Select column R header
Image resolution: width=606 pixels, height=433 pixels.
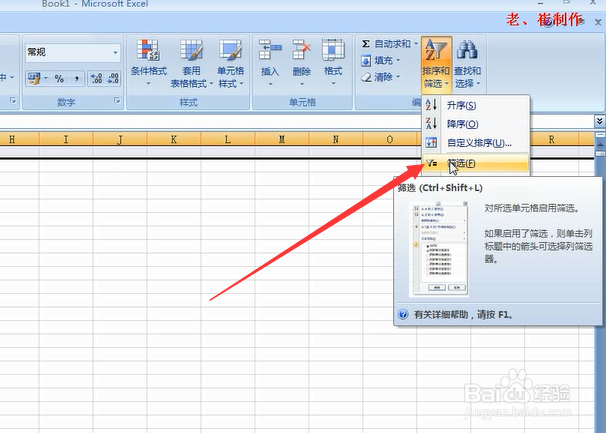pos(552,139)
